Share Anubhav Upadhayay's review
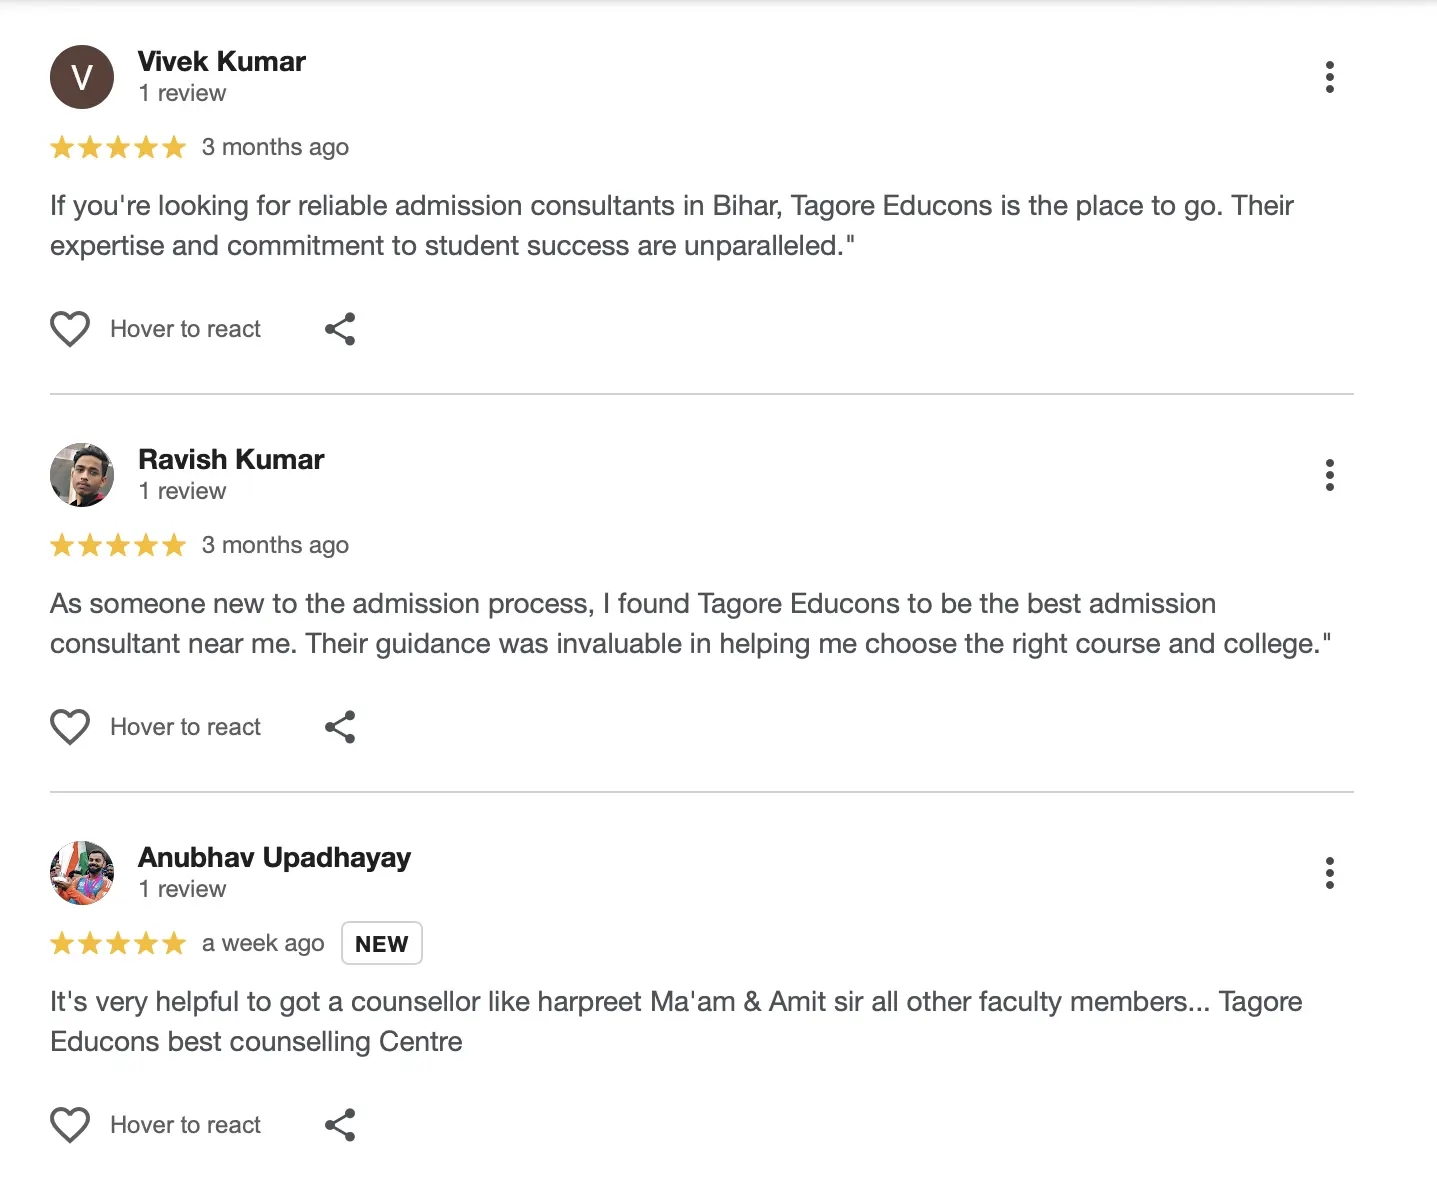This screenshot has height=1185, width=1437. 340,1125
